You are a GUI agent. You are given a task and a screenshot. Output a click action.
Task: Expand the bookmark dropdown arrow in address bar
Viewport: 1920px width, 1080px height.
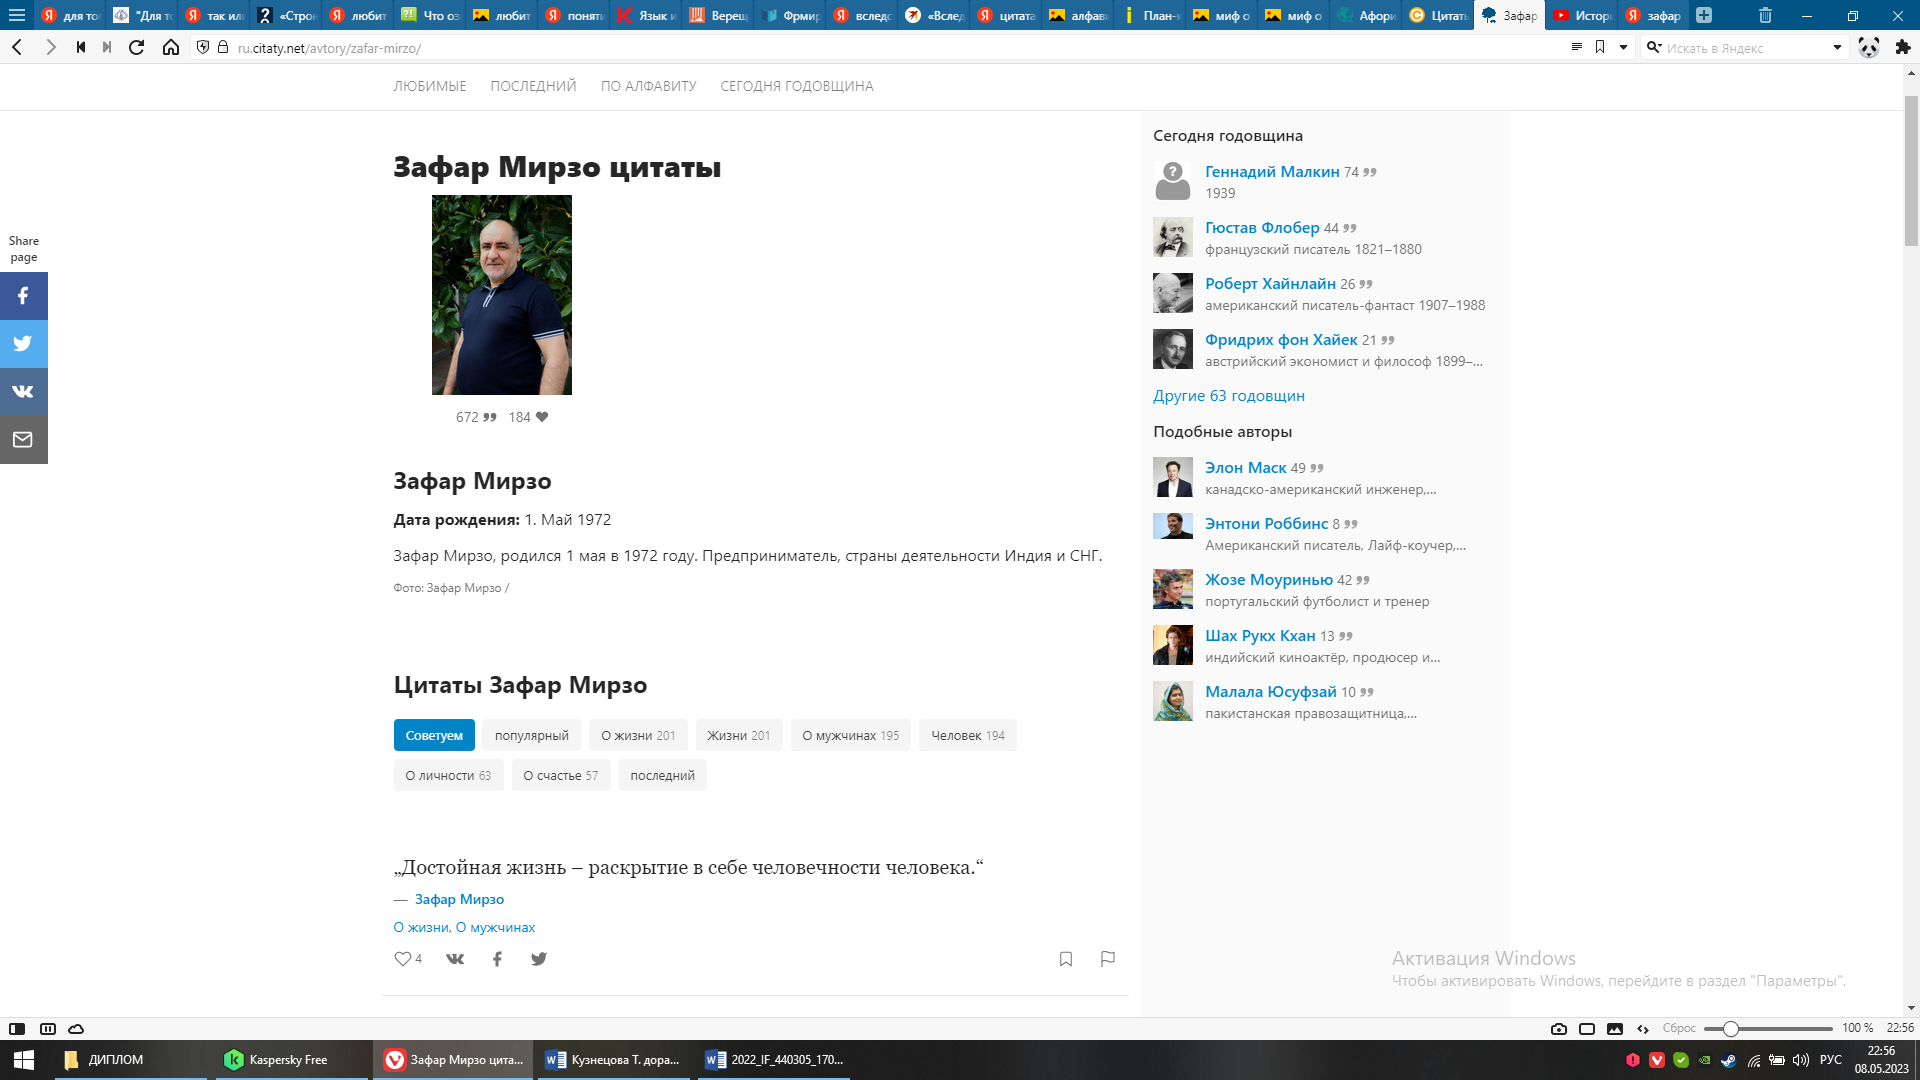point(1623,48)
